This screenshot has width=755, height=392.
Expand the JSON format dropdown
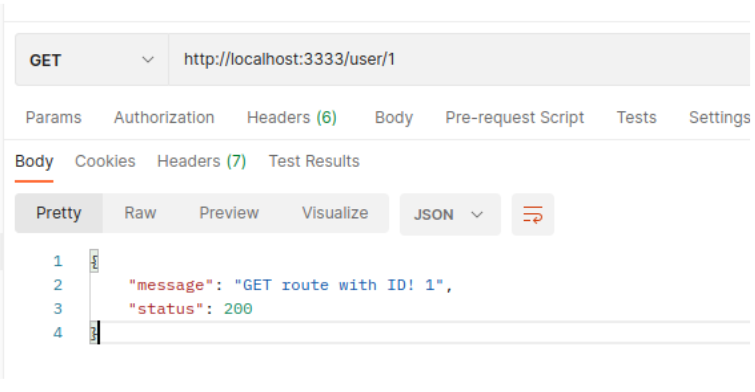coord(450,214)
